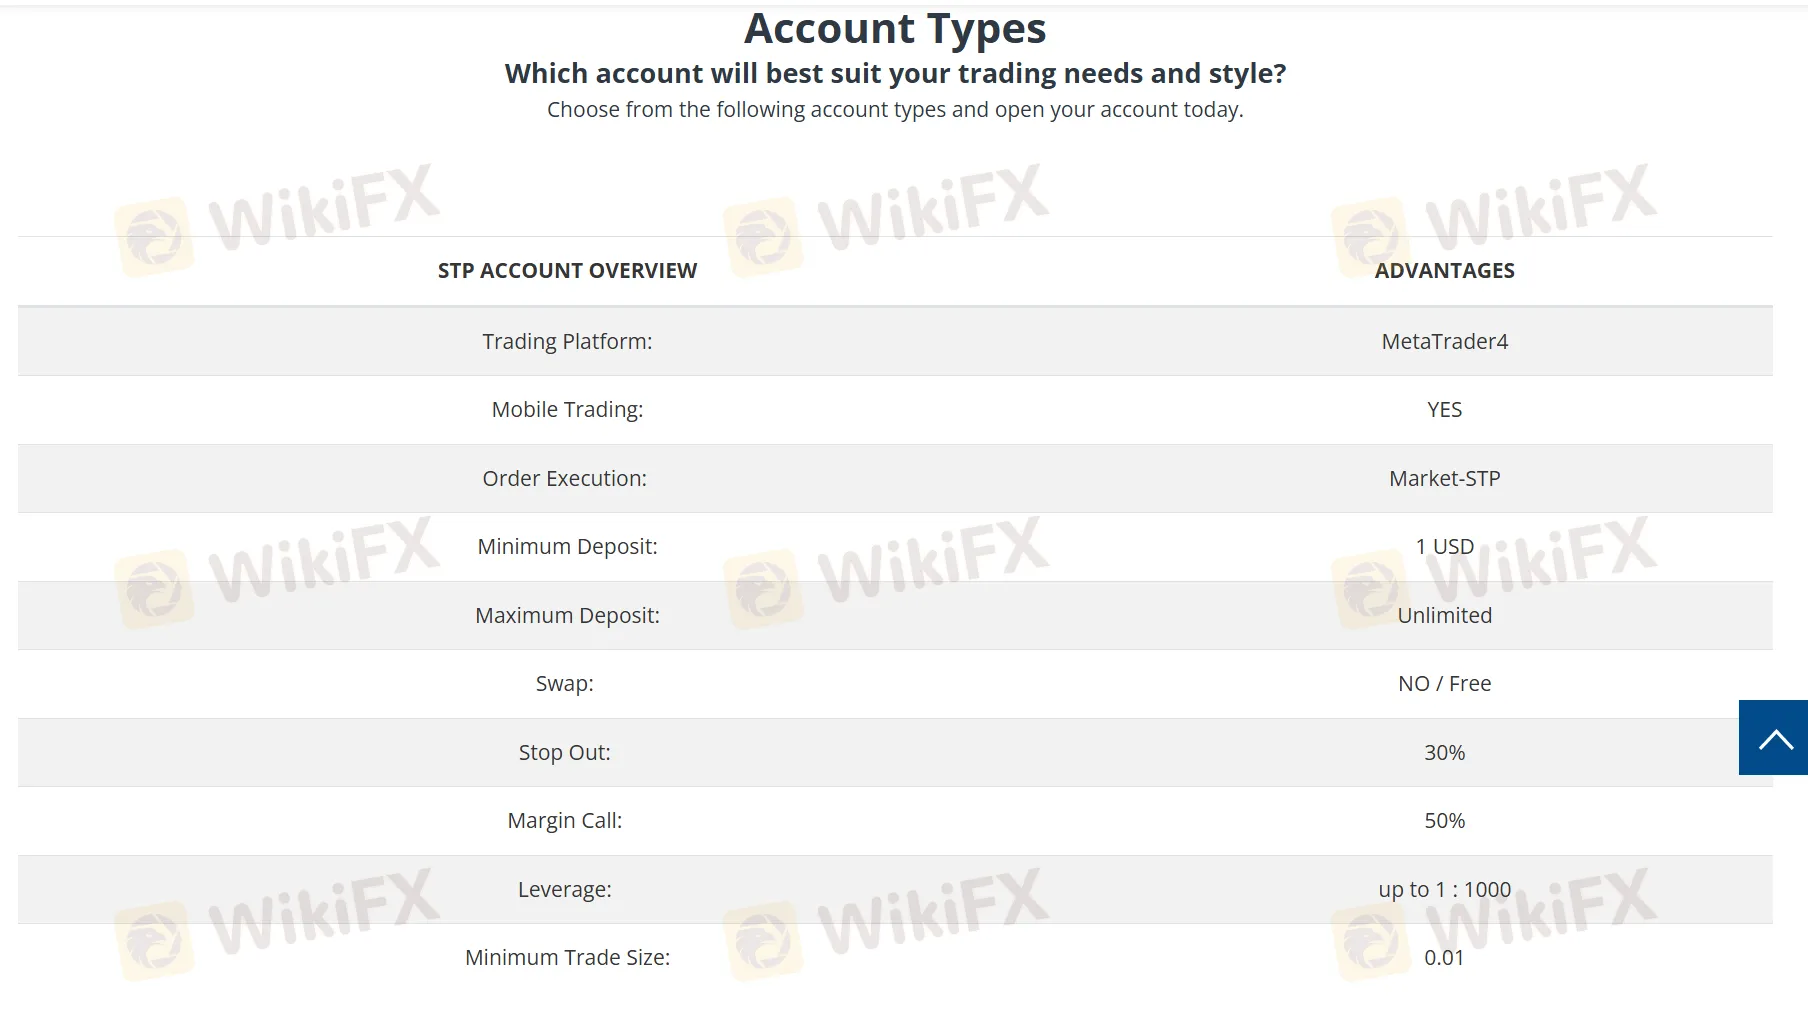Viewport: 1808px width, 1036px height.
Task: Select the 'Mobile Trading:' label
Action: click(567, 410)
